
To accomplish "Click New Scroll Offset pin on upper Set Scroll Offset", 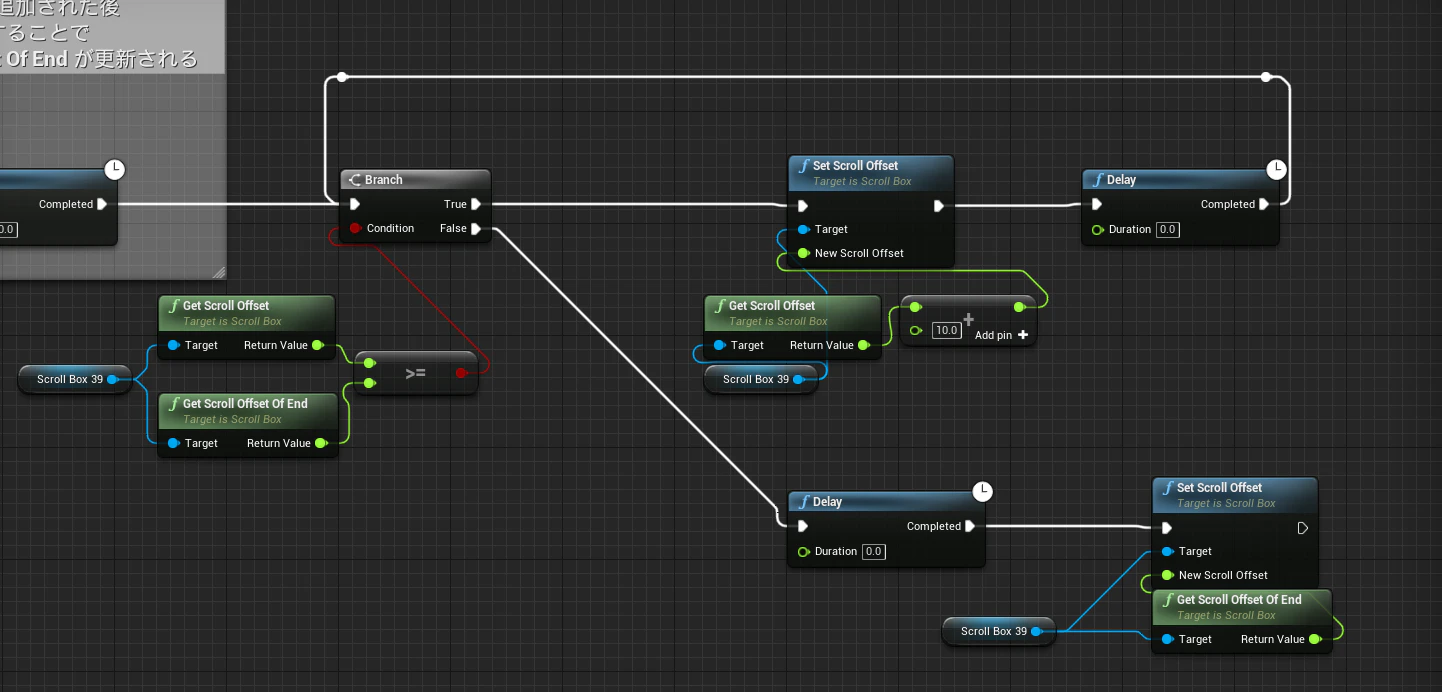I will tap(803, 253).
